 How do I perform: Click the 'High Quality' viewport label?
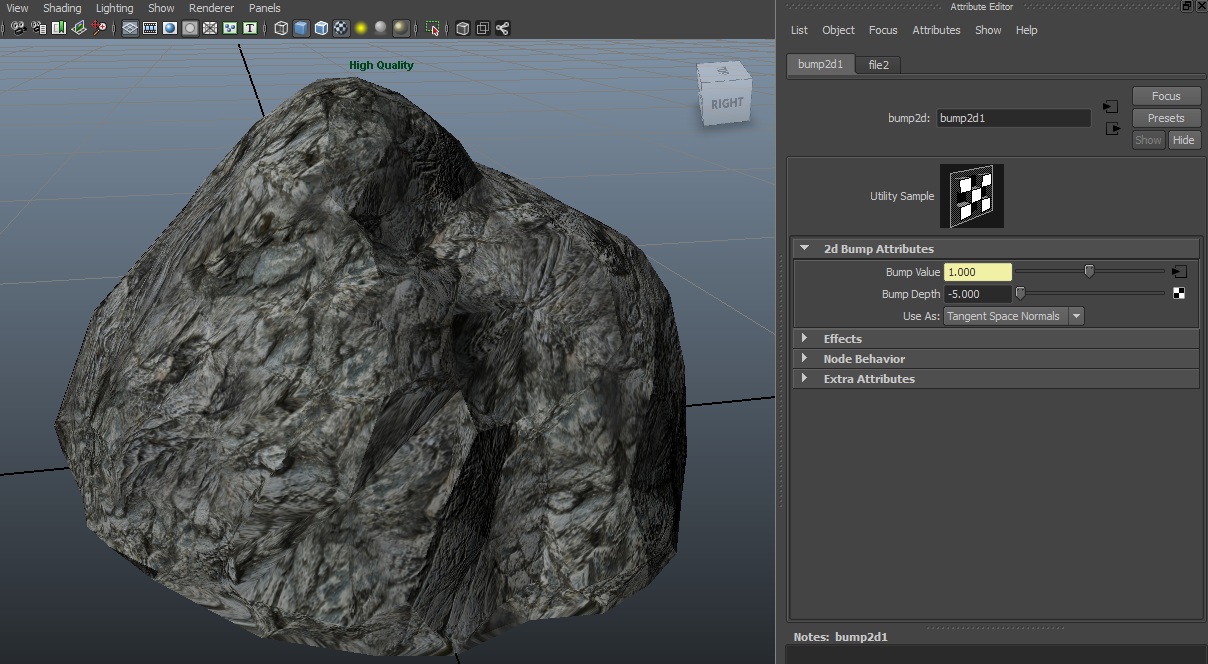(381, 65)
